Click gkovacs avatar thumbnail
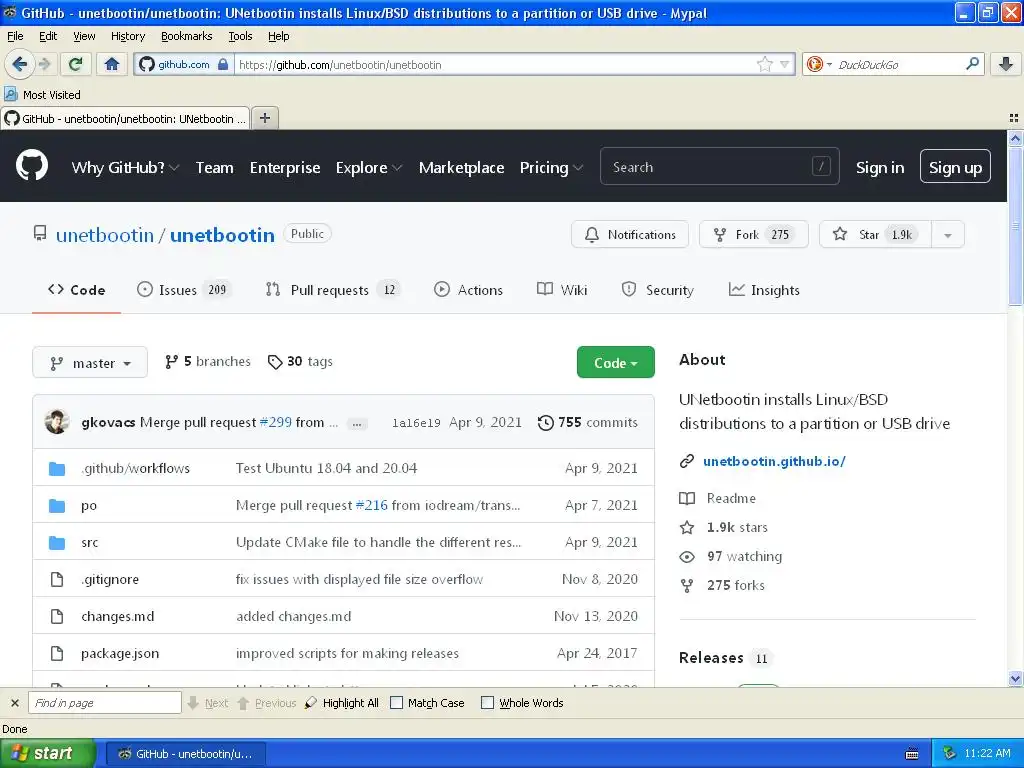Screen dimensions: 1024x768 click(57, 422)
